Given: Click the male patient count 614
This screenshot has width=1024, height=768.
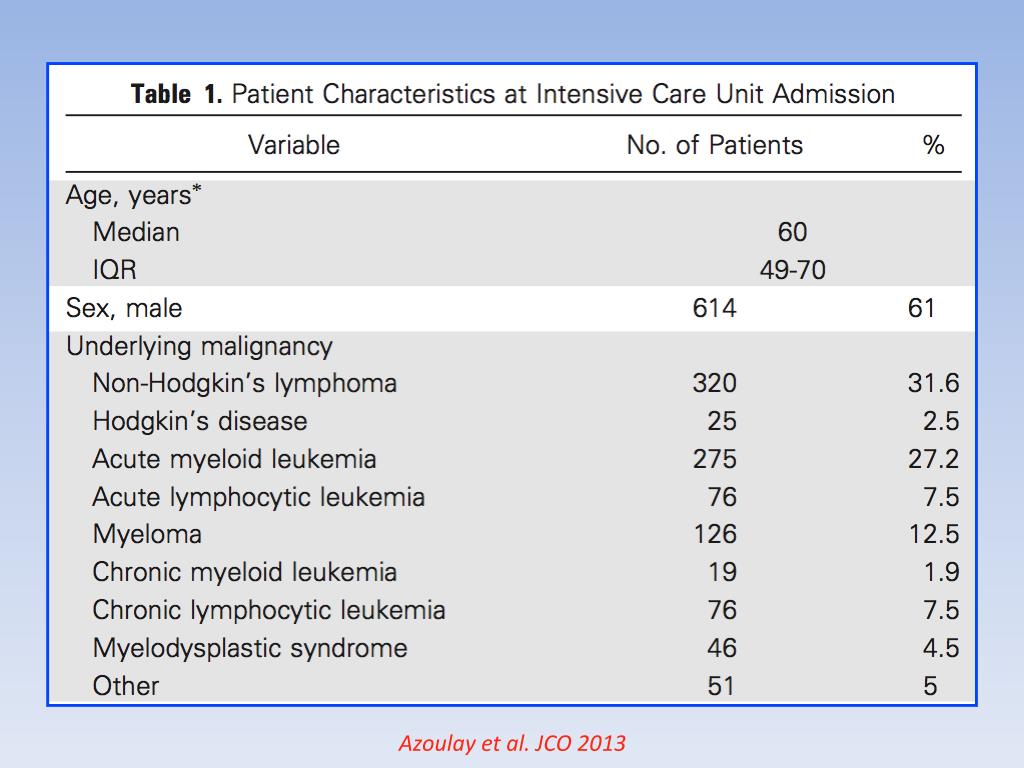Looking at the screenshot, I should pyautogui.click(x=714, y=308).
